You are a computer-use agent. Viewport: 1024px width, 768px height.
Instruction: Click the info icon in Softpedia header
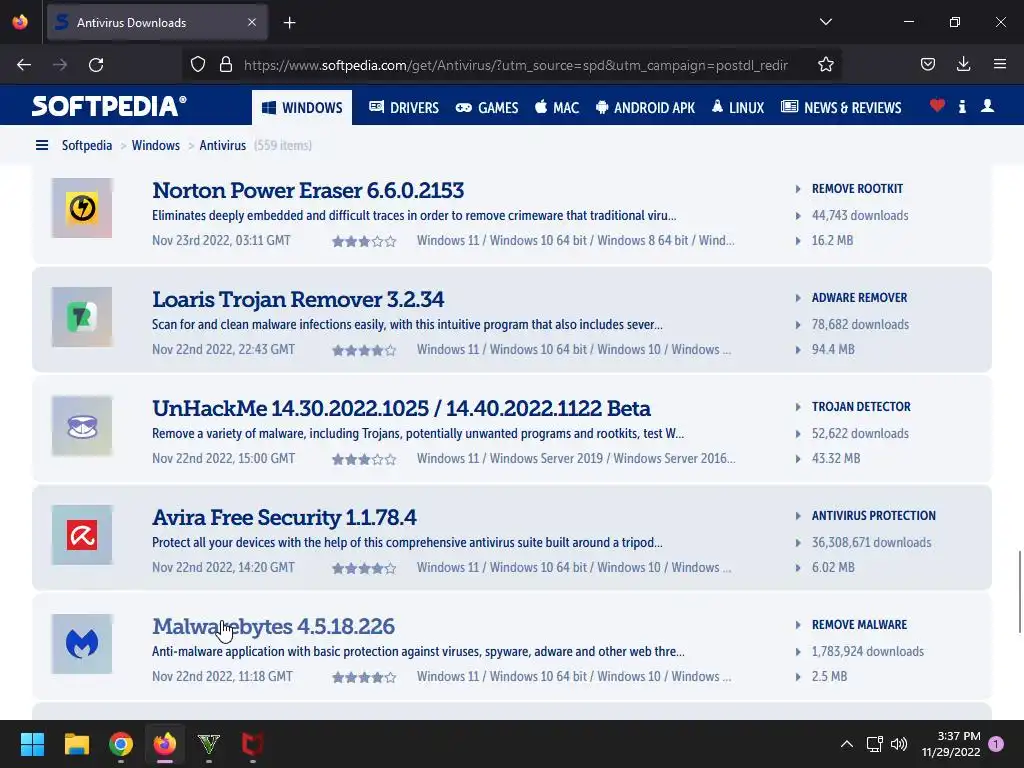[x=962, y=106]
